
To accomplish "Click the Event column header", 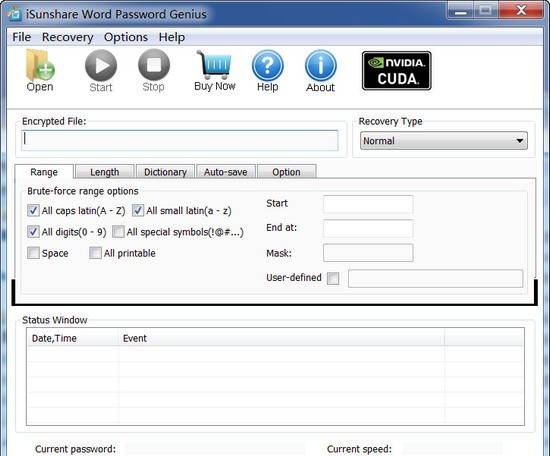I will tap(281, 338).
